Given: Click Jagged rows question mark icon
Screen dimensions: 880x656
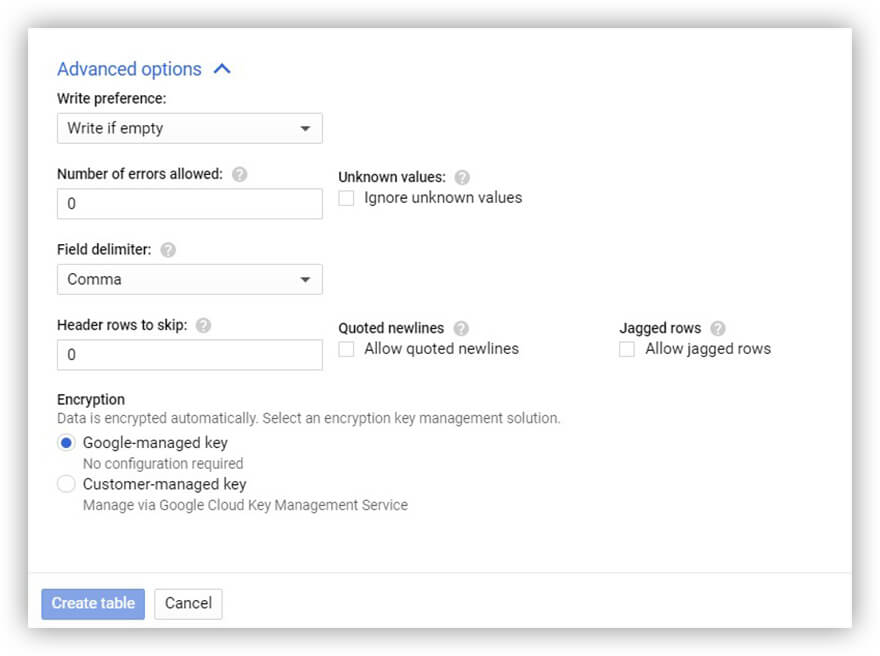Looking at the screenshot, I should (x=718, y=328).
